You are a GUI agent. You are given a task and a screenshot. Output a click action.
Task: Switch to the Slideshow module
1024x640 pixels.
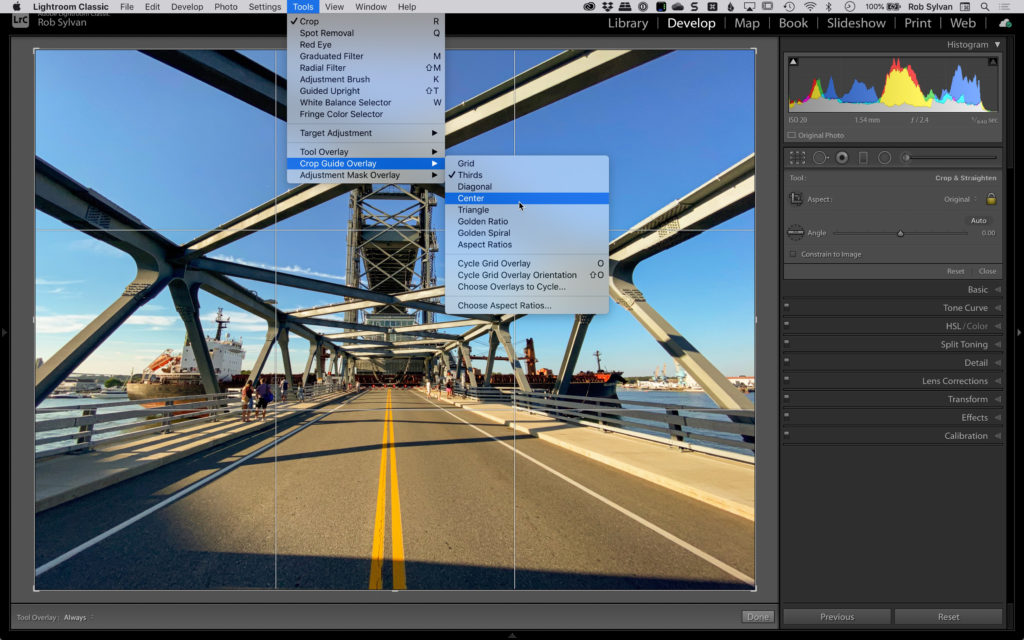pos(856,23)
